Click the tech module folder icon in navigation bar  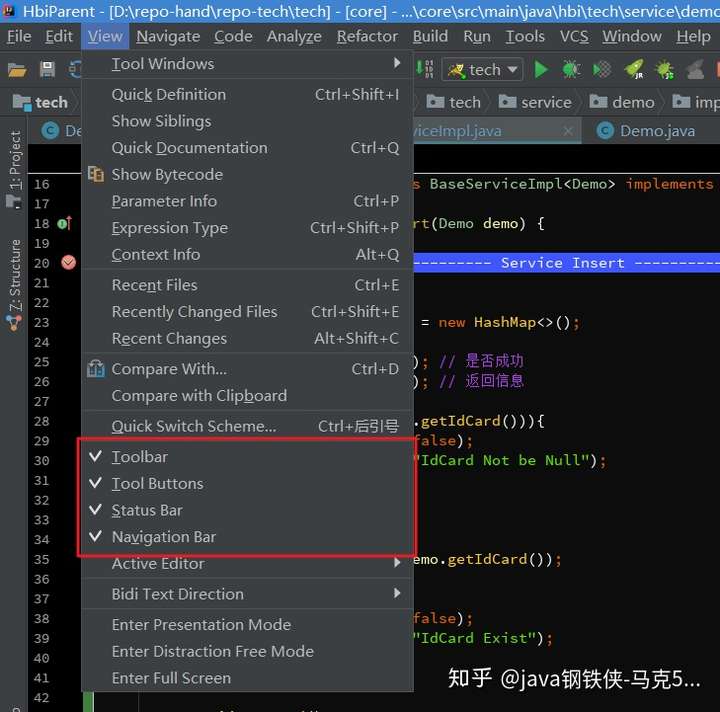[x=22, y=102]
